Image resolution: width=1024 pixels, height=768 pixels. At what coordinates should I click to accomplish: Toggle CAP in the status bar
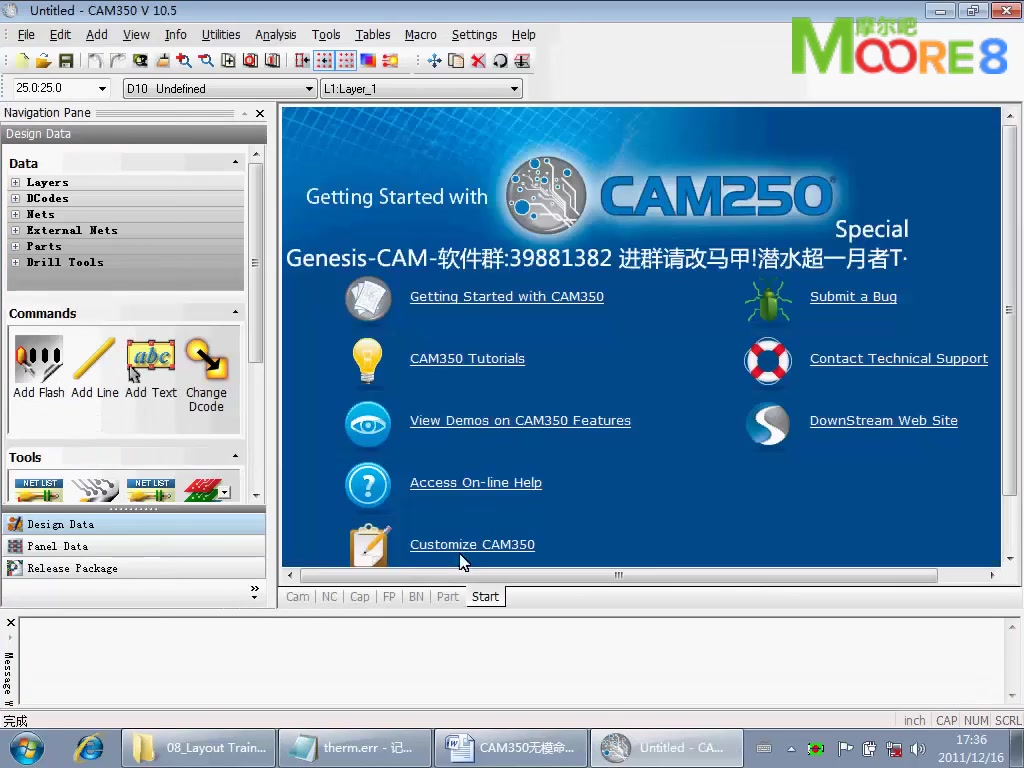click(946, 720)
